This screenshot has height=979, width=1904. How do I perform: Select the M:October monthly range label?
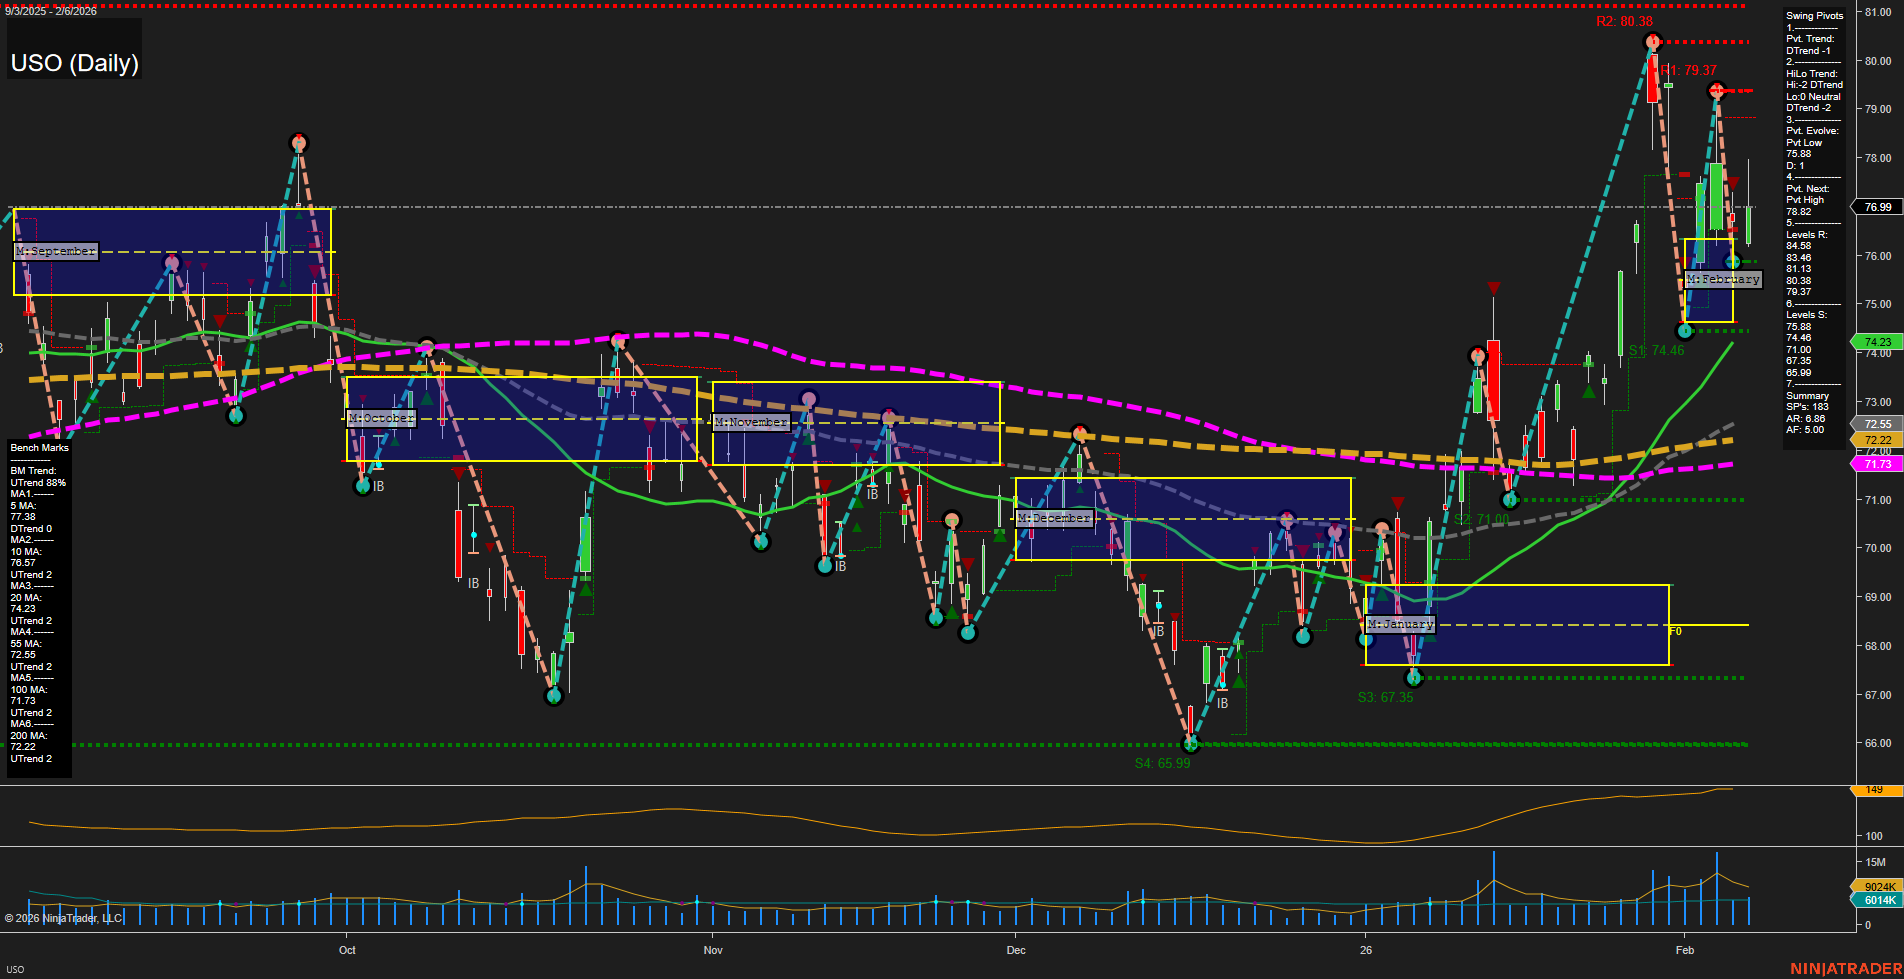[381, 418]
